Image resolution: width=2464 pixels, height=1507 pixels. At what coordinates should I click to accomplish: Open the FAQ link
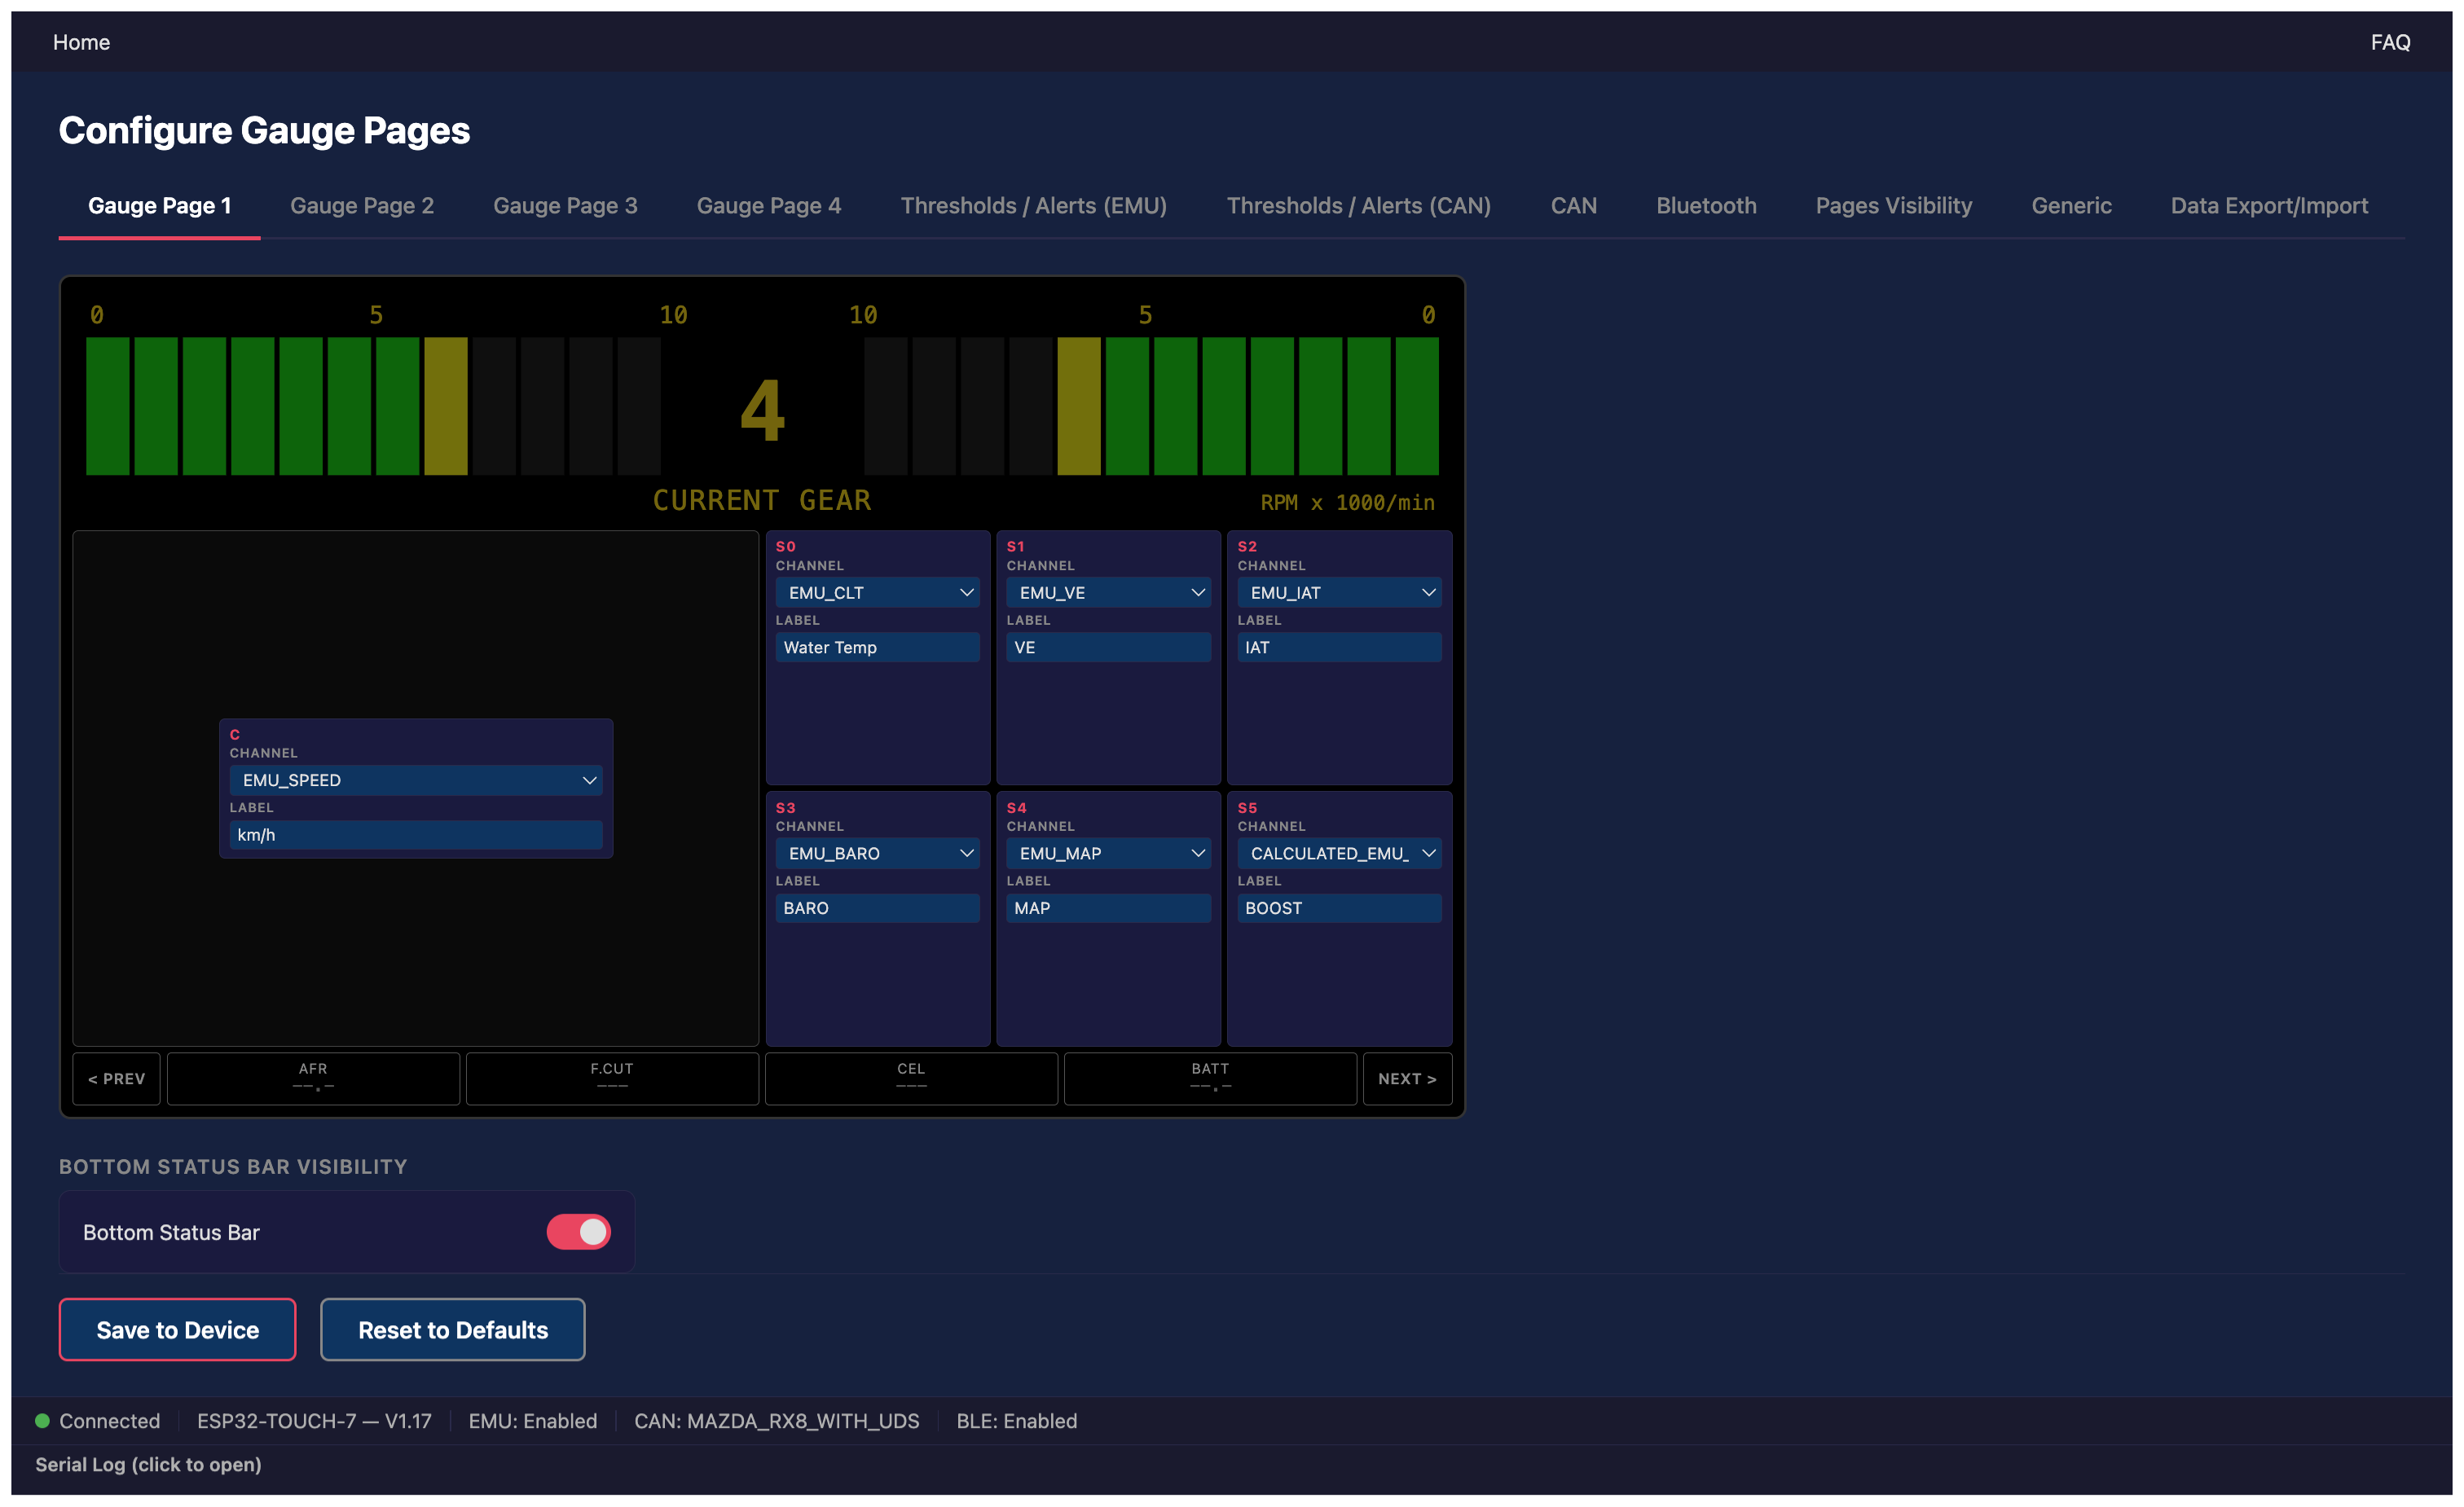point(2390,42)
